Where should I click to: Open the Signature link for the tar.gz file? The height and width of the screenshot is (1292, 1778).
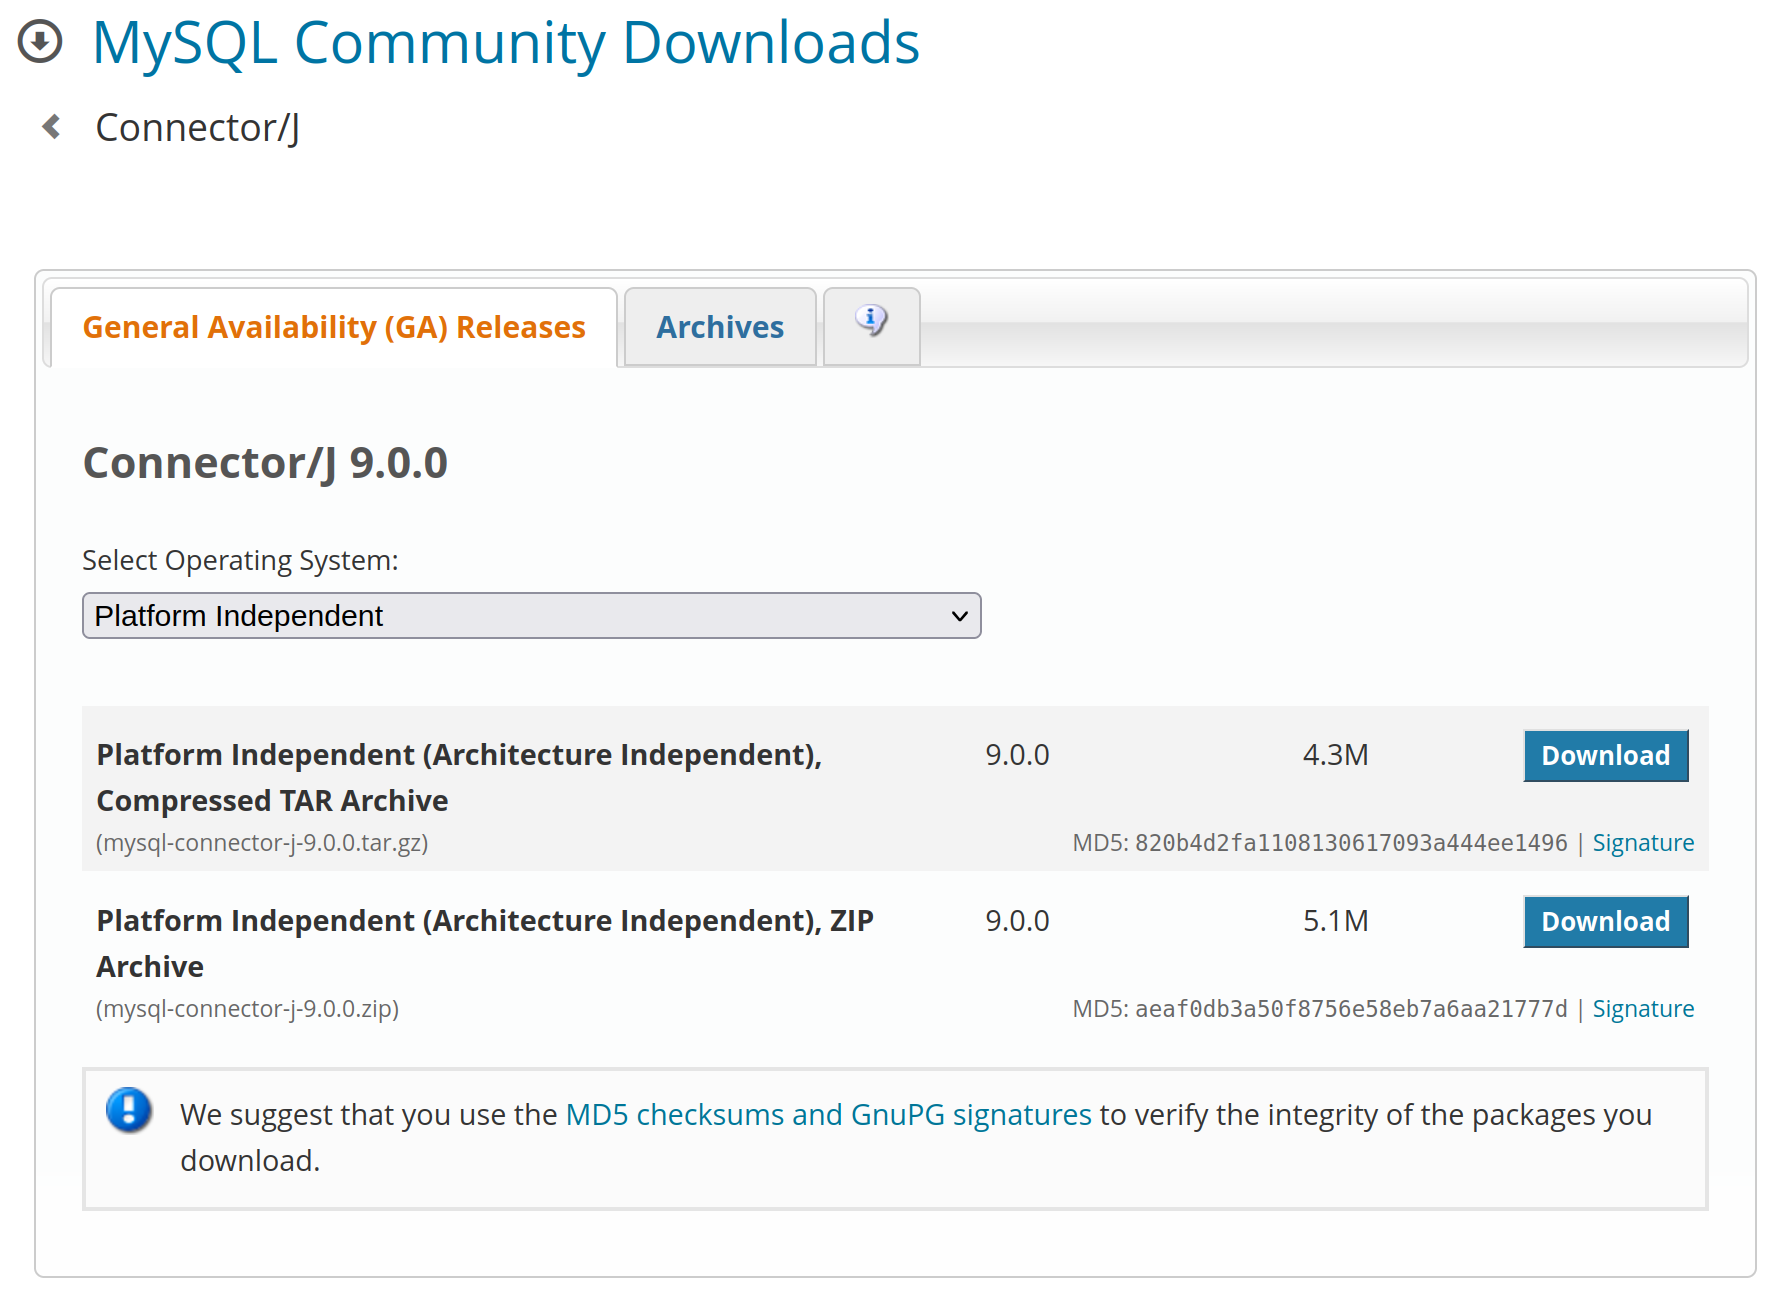tap(1643, 843)
